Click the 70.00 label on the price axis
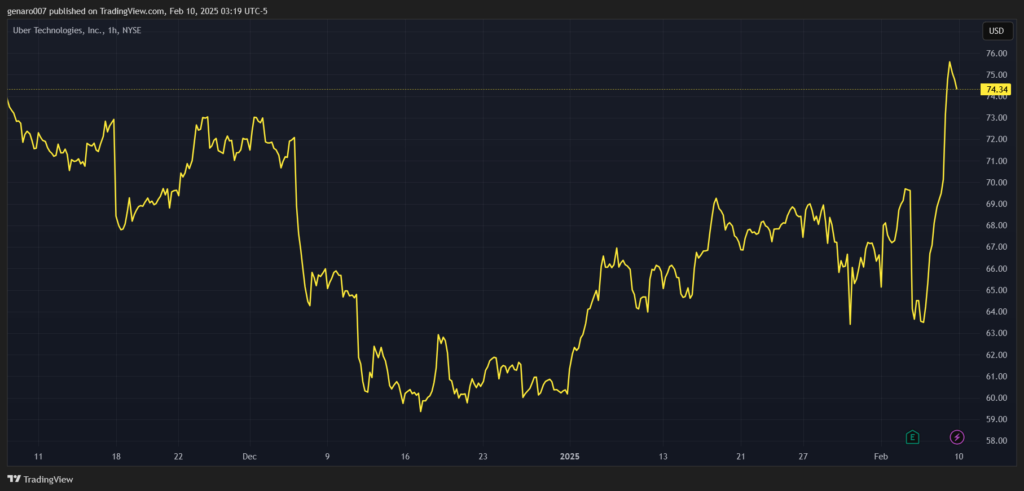This screenshot has width=1024, height=491. (x=996, y=183)
